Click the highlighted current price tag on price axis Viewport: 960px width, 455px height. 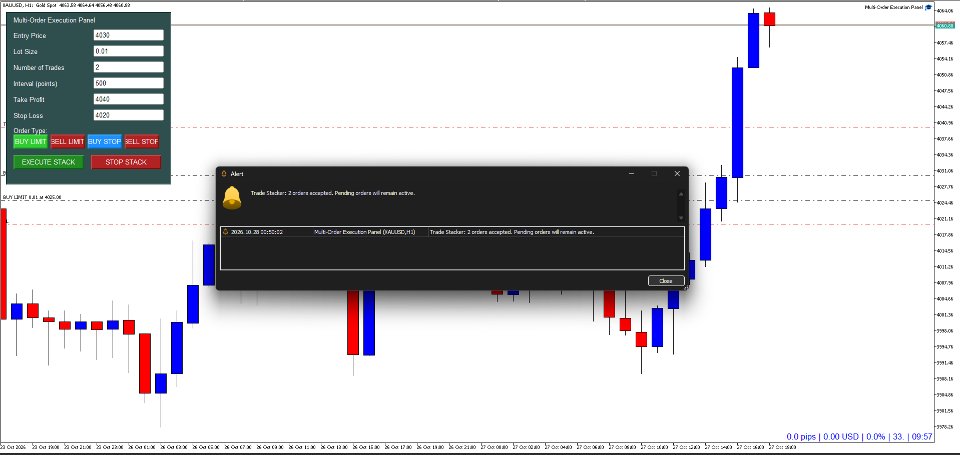coord(945,26)
